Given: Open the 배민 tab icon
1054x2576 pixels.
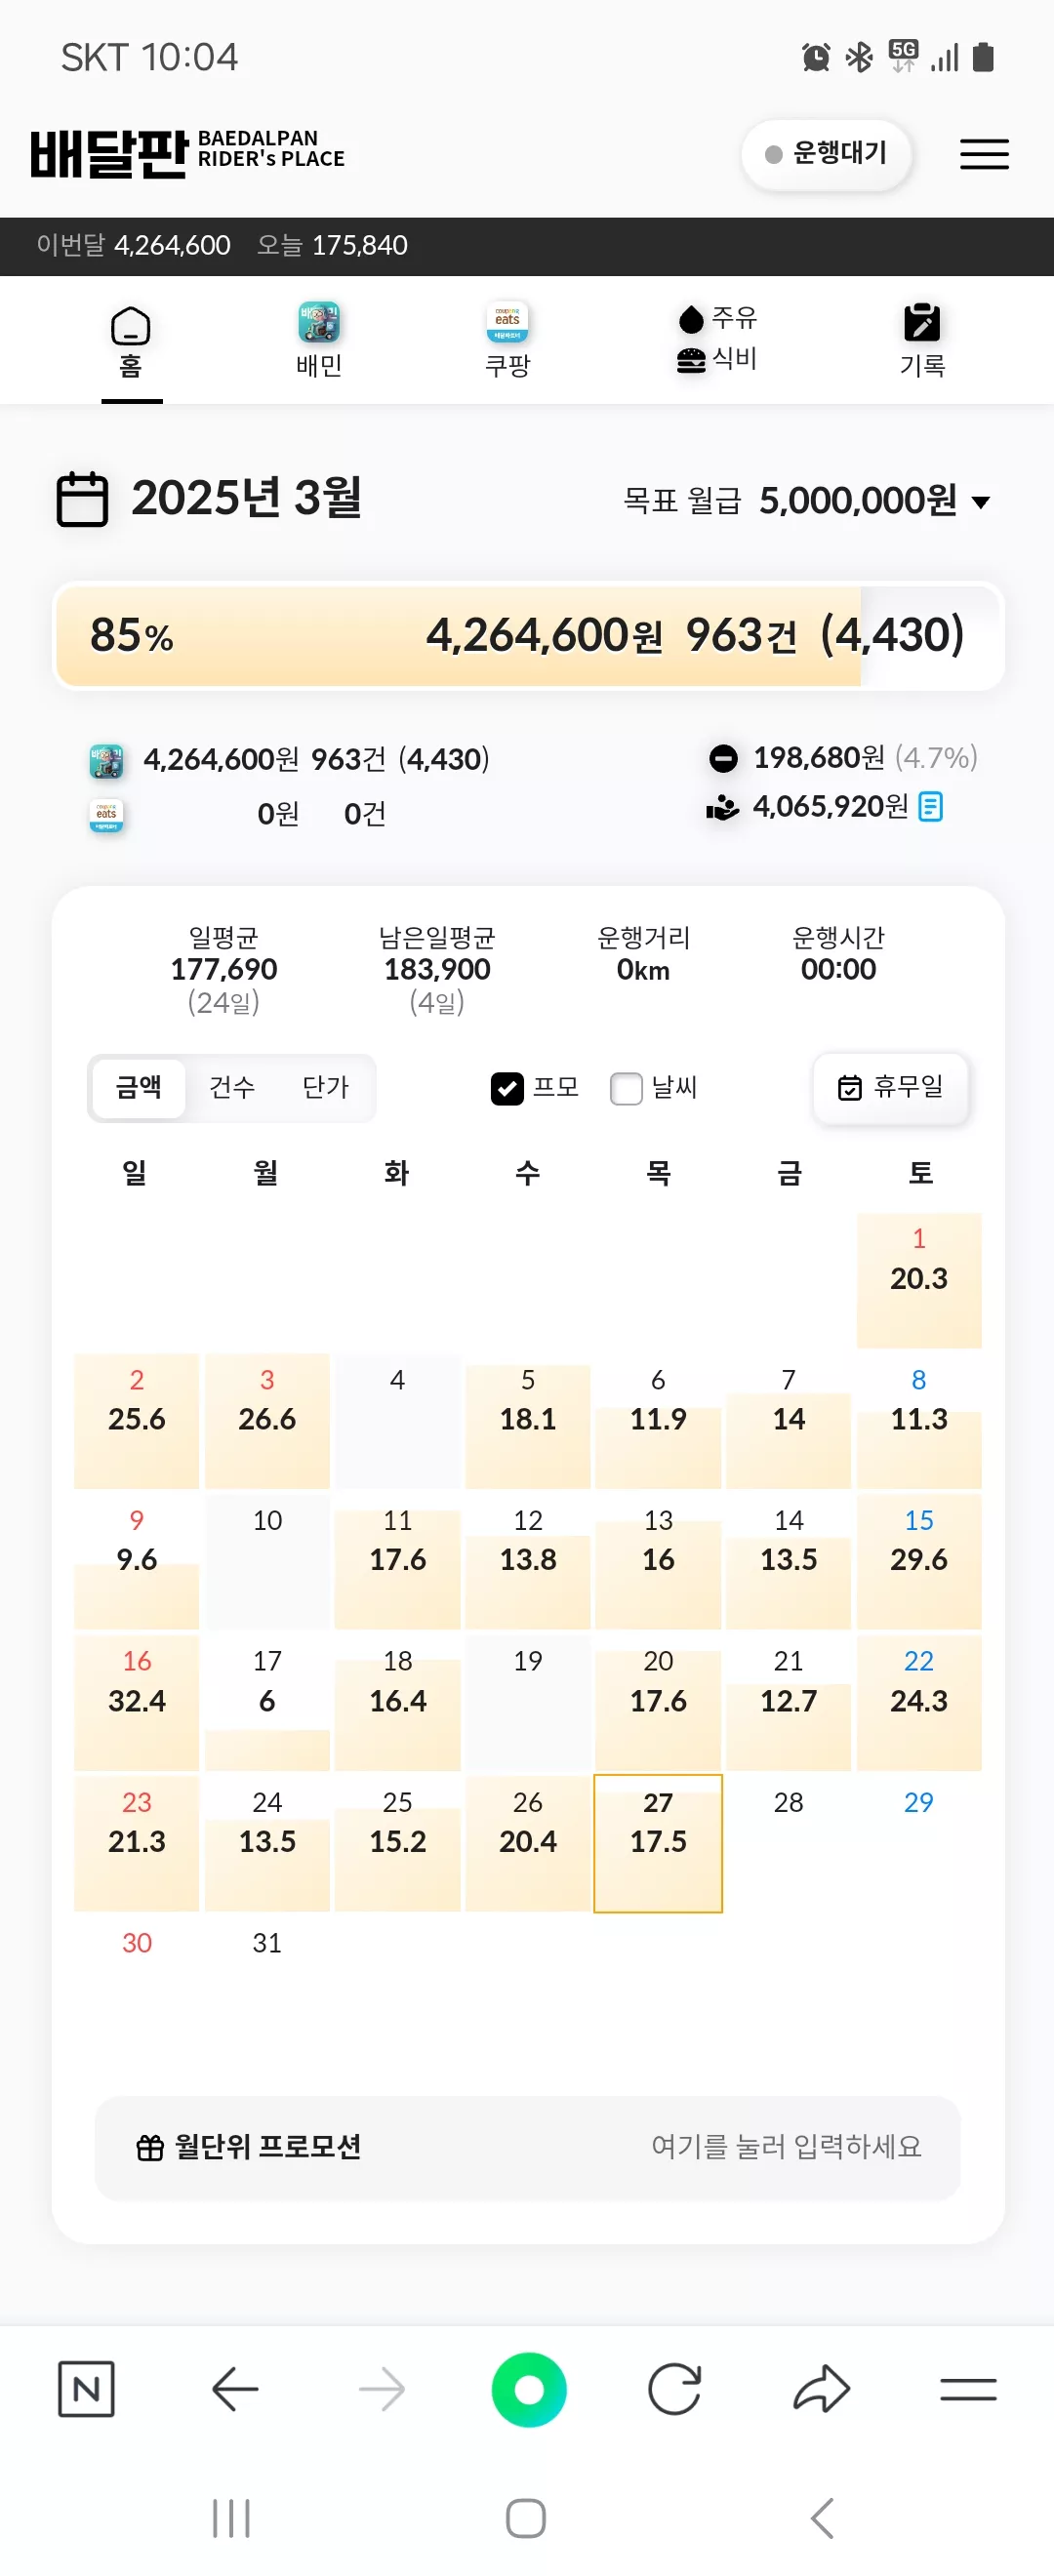Looking at the screenshot, I should 319,323.
